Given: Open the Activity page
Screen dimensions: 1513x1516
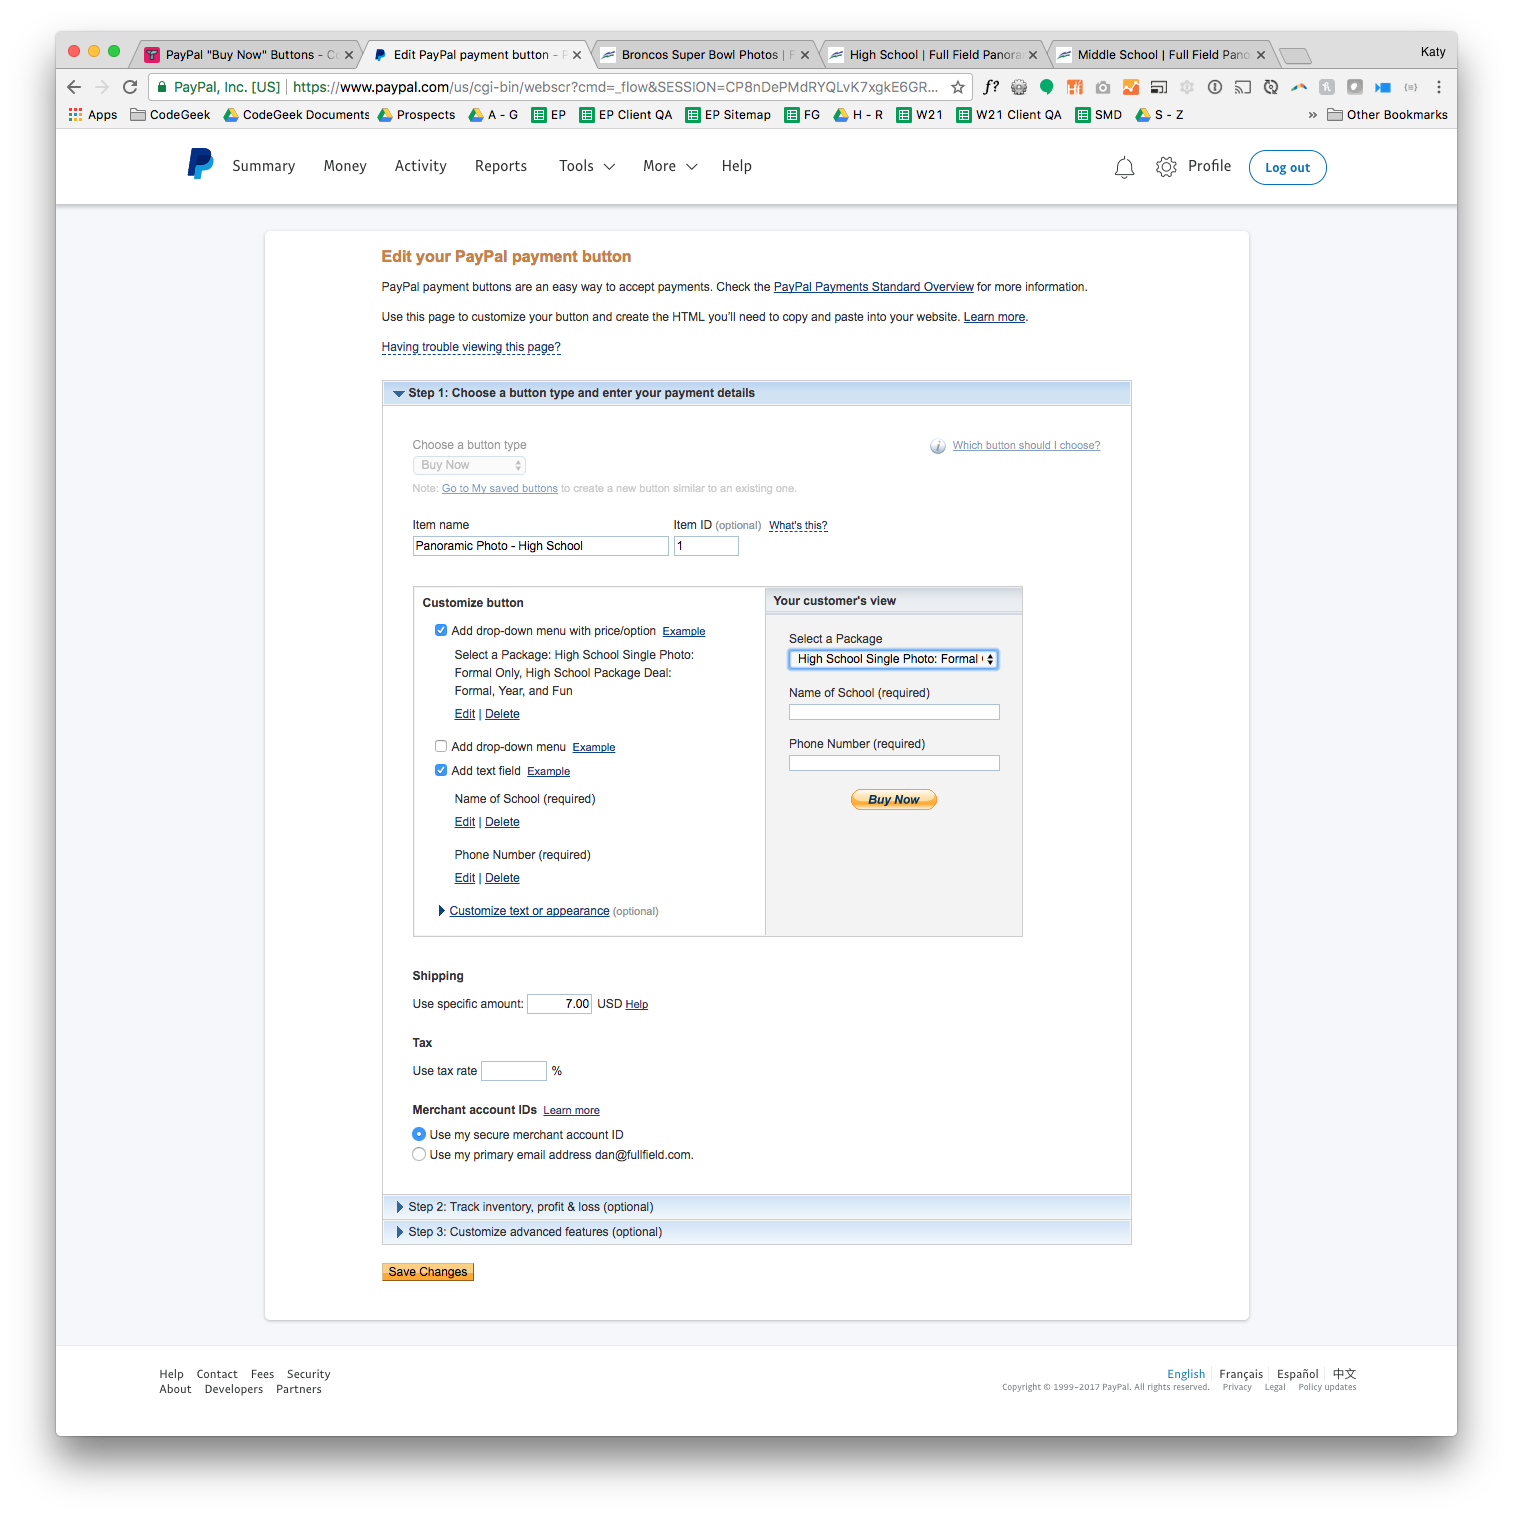Looking at the screenshot, I should 420,166.
